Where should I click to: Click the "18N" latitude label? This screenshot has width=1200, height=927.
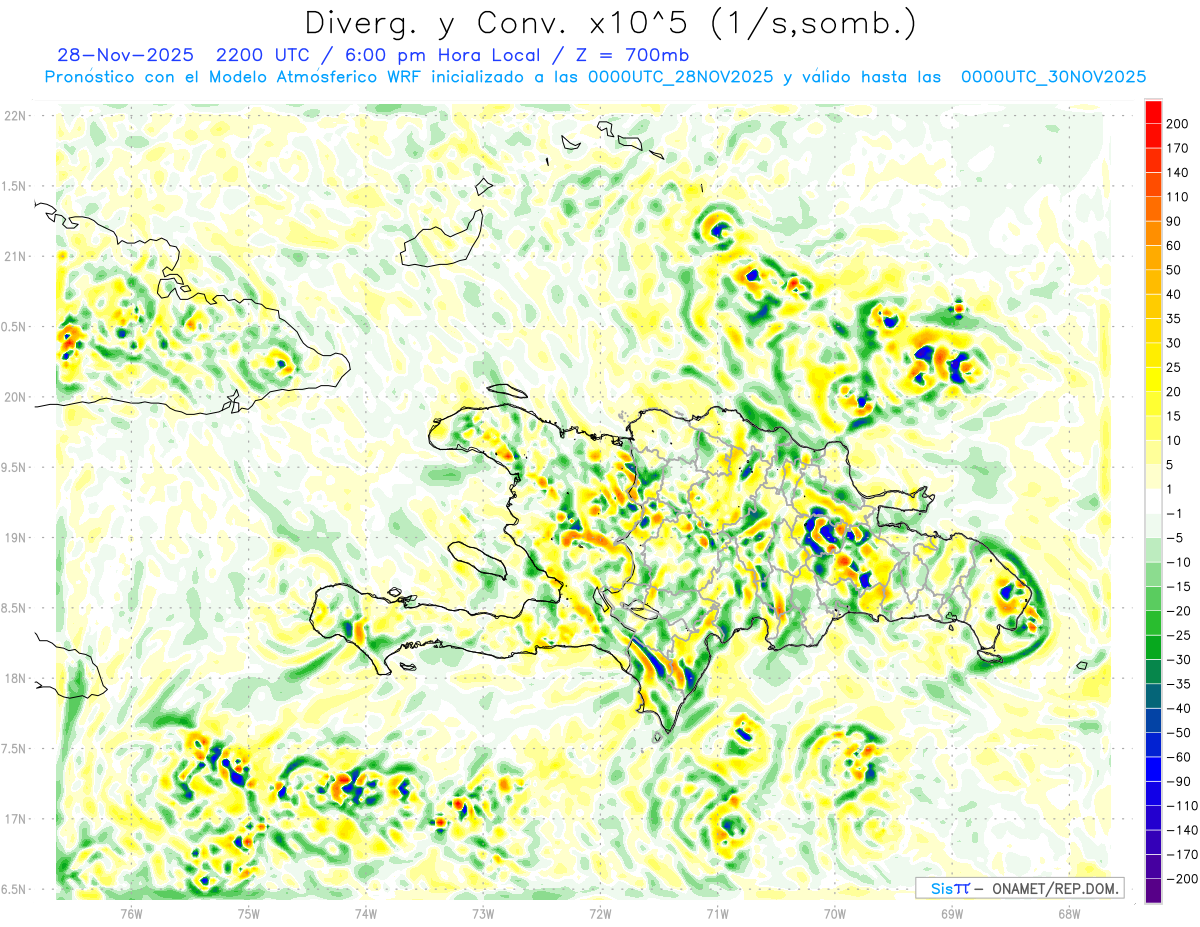(x=15, y=678)
